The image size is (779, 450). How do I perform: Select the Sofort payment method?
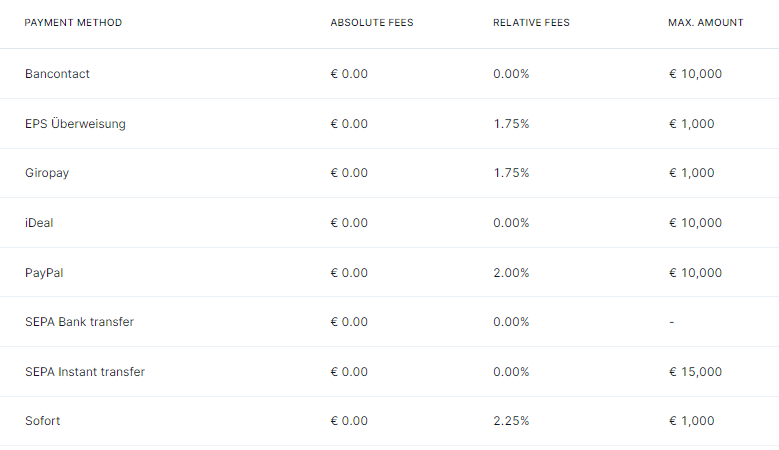pos(390,421)
